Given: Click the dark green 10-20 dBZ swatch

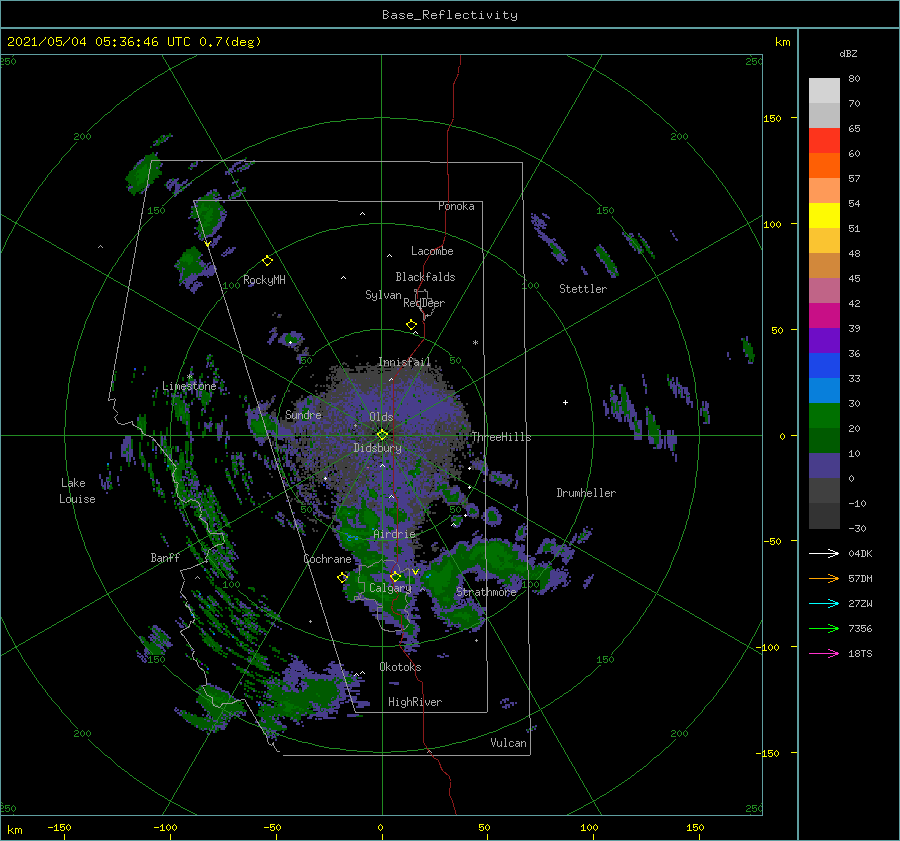Looking at the screenshot, I should point(824,440).
